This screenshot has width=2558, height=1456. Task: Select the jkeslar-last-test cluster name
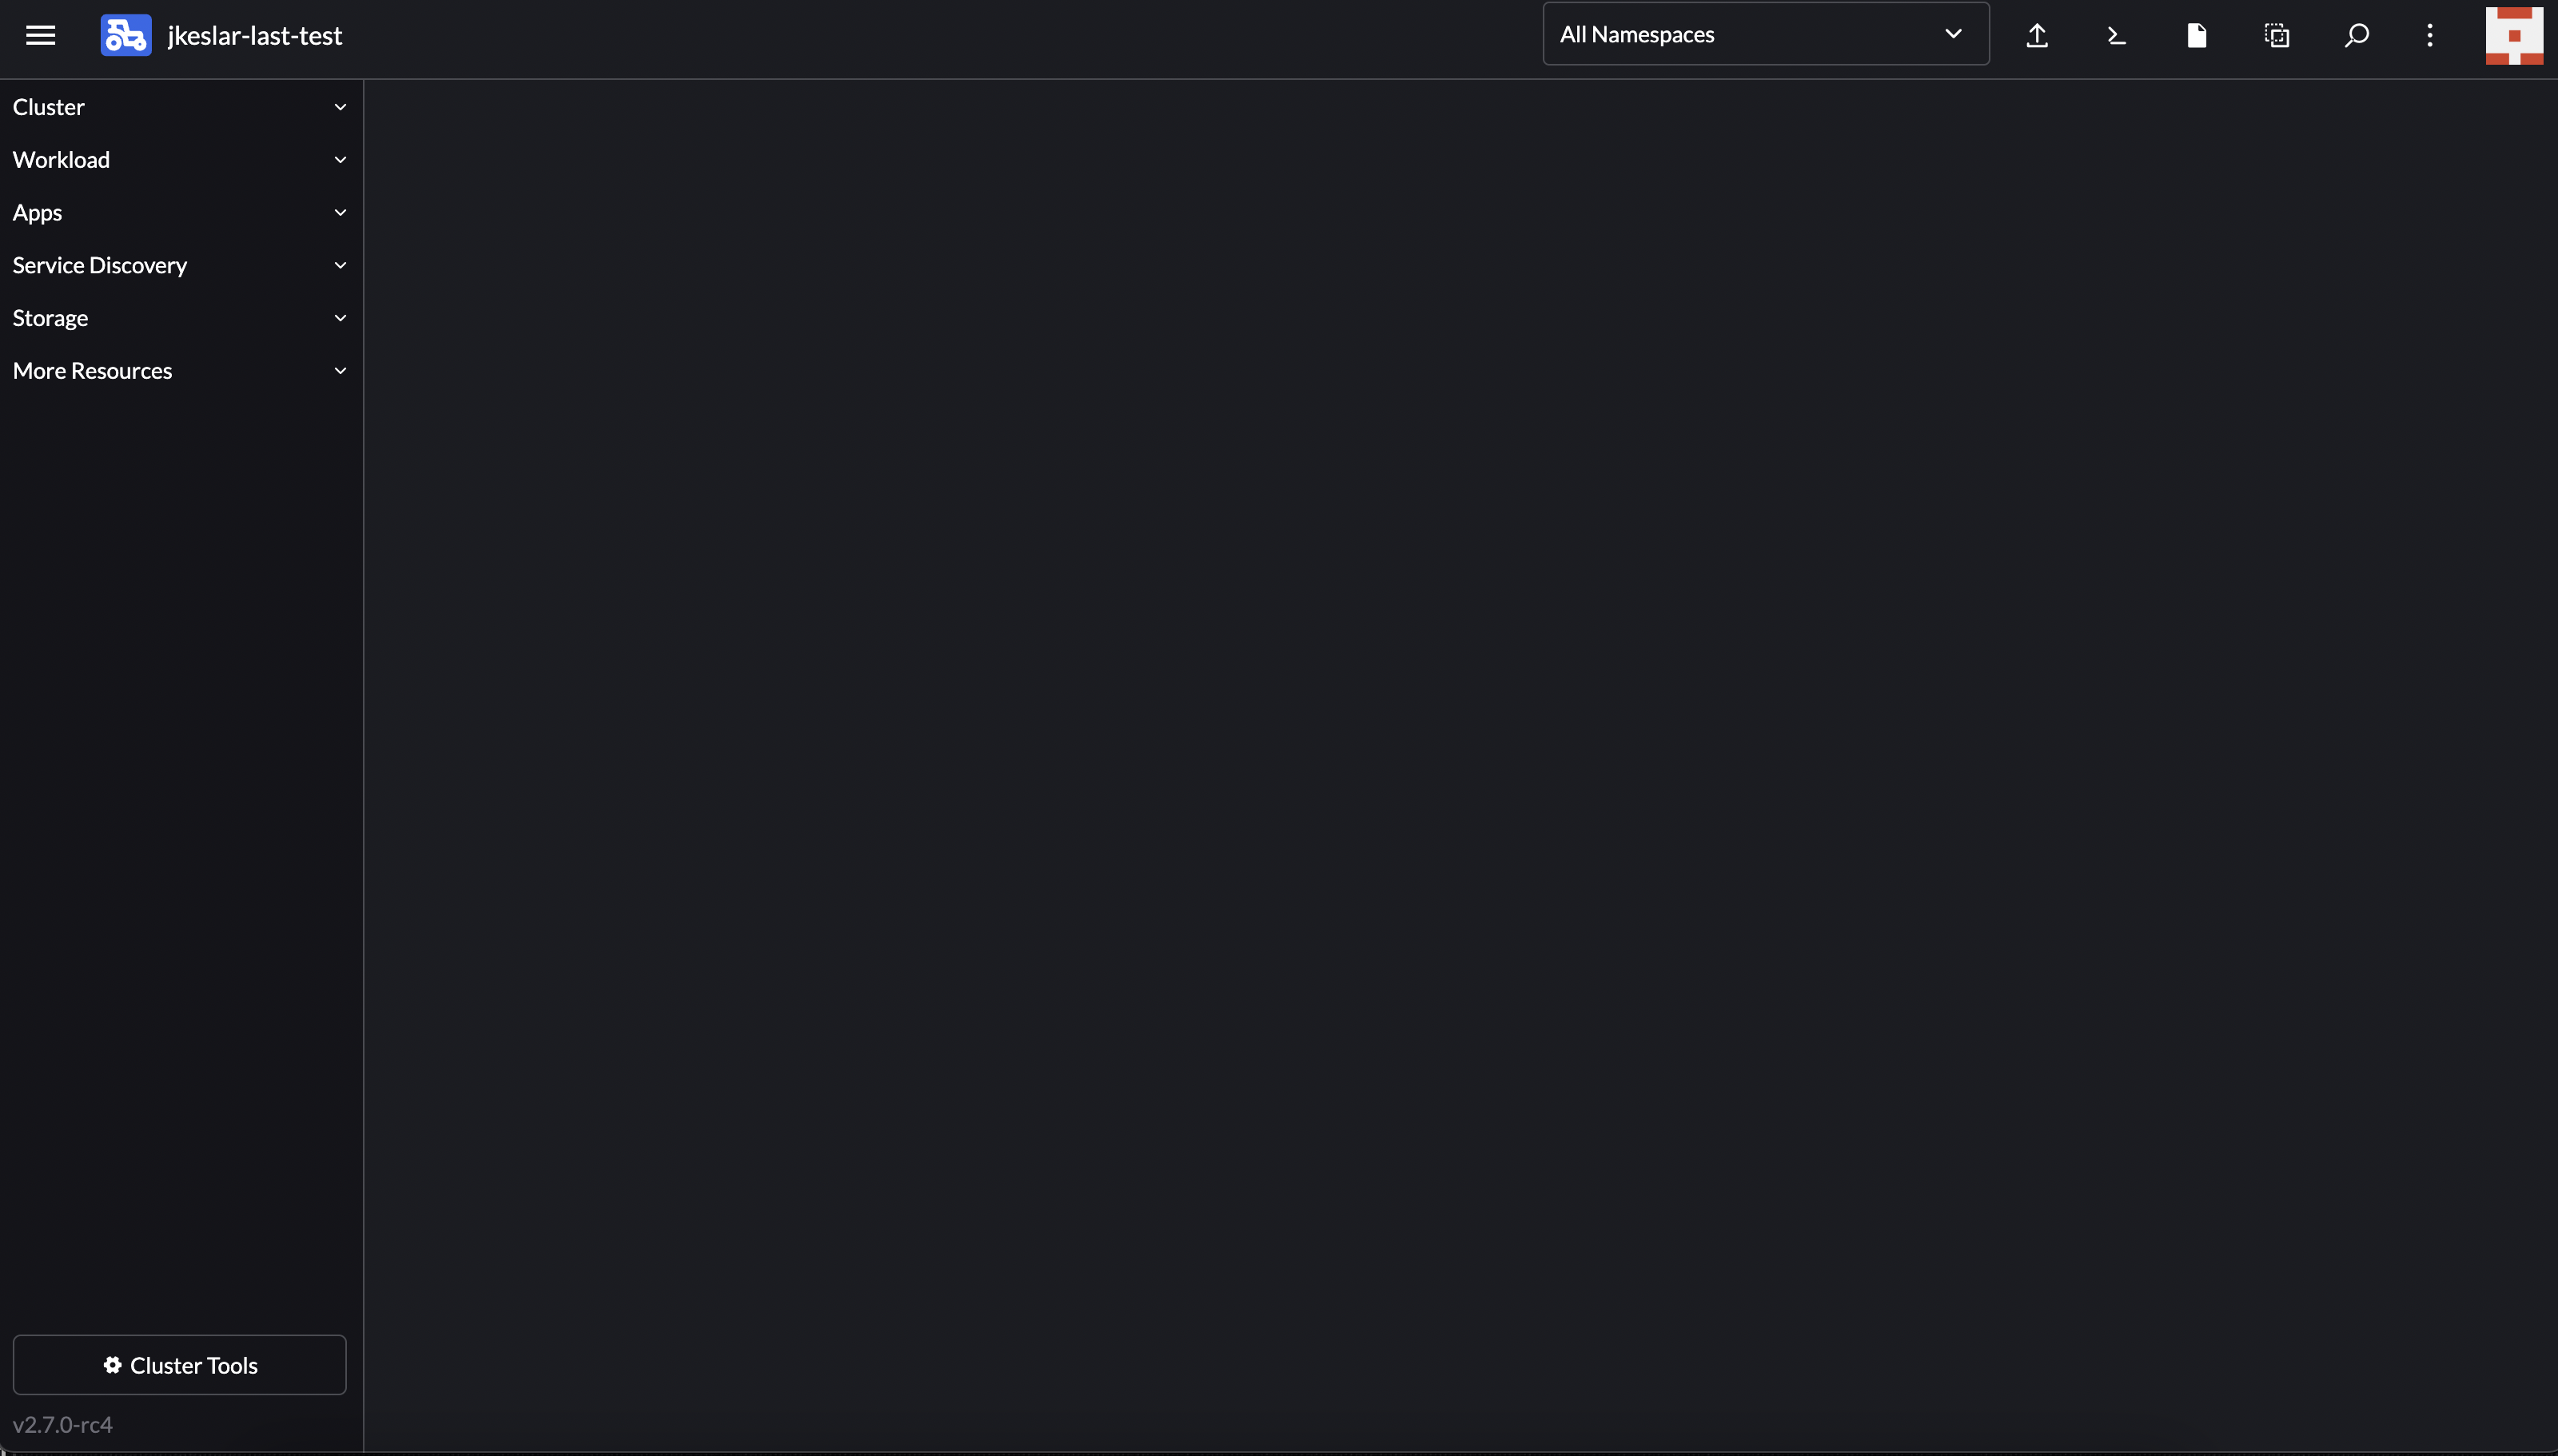254,35
